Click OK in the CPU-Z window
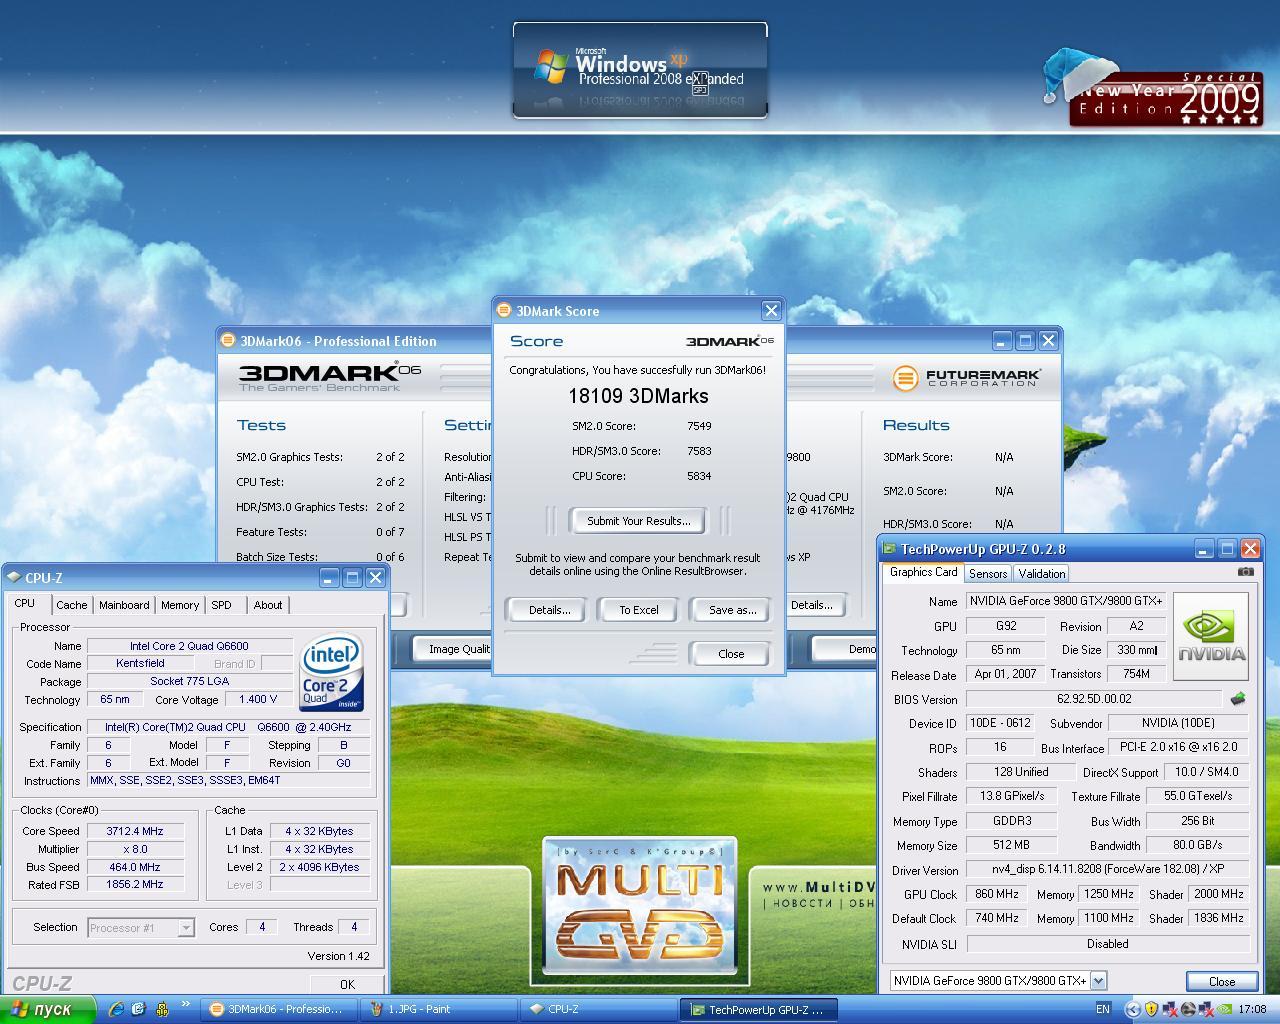 tap(347, 984)
